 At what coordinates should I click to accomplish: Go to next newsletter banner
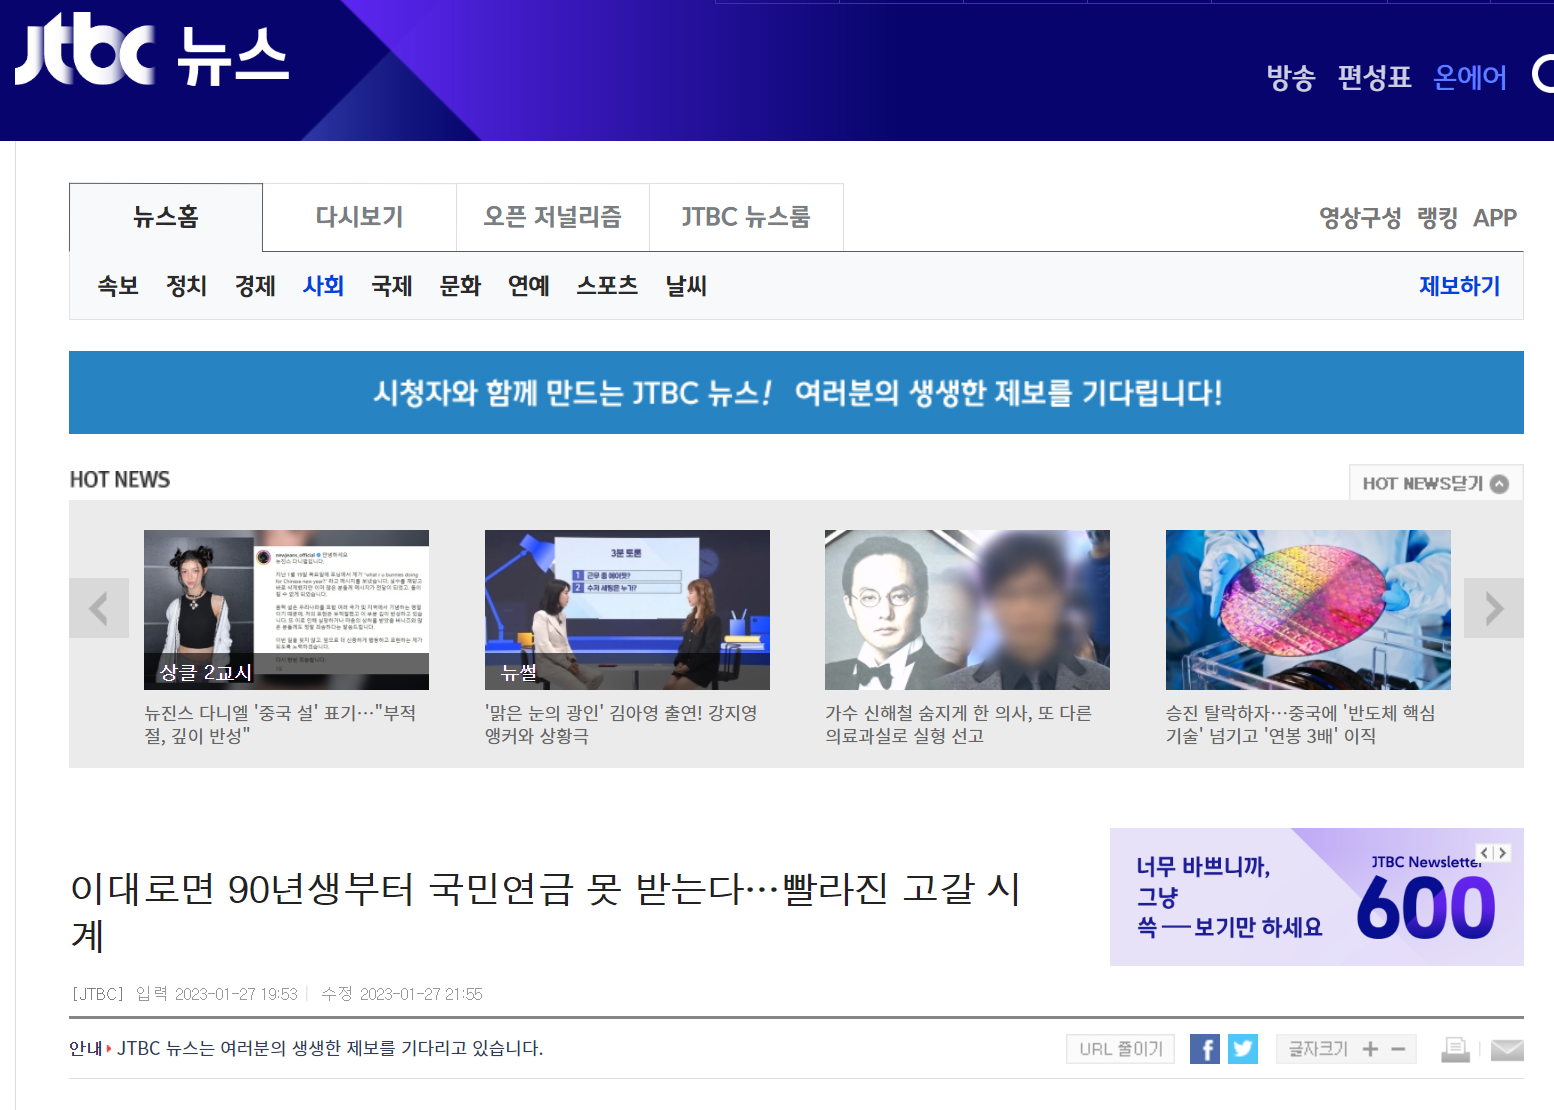pos(1502,853)
